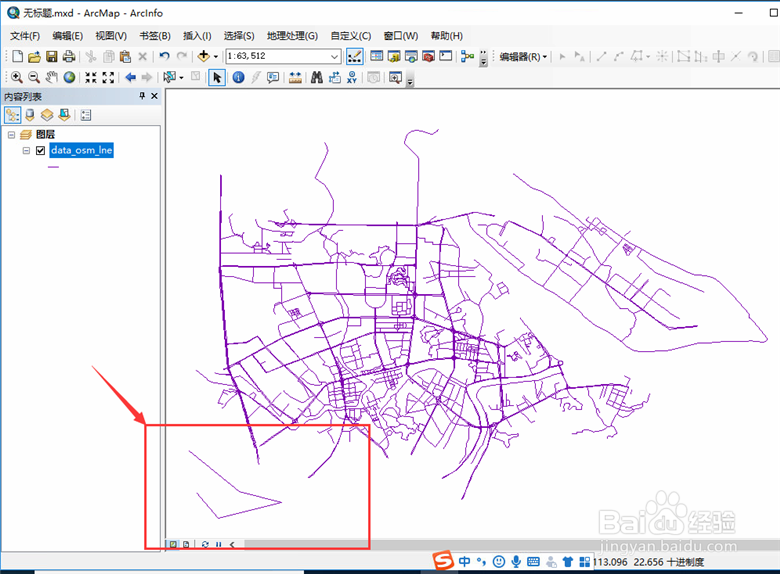
Task: Select the Zoom In tool
Action: [16, 78]
